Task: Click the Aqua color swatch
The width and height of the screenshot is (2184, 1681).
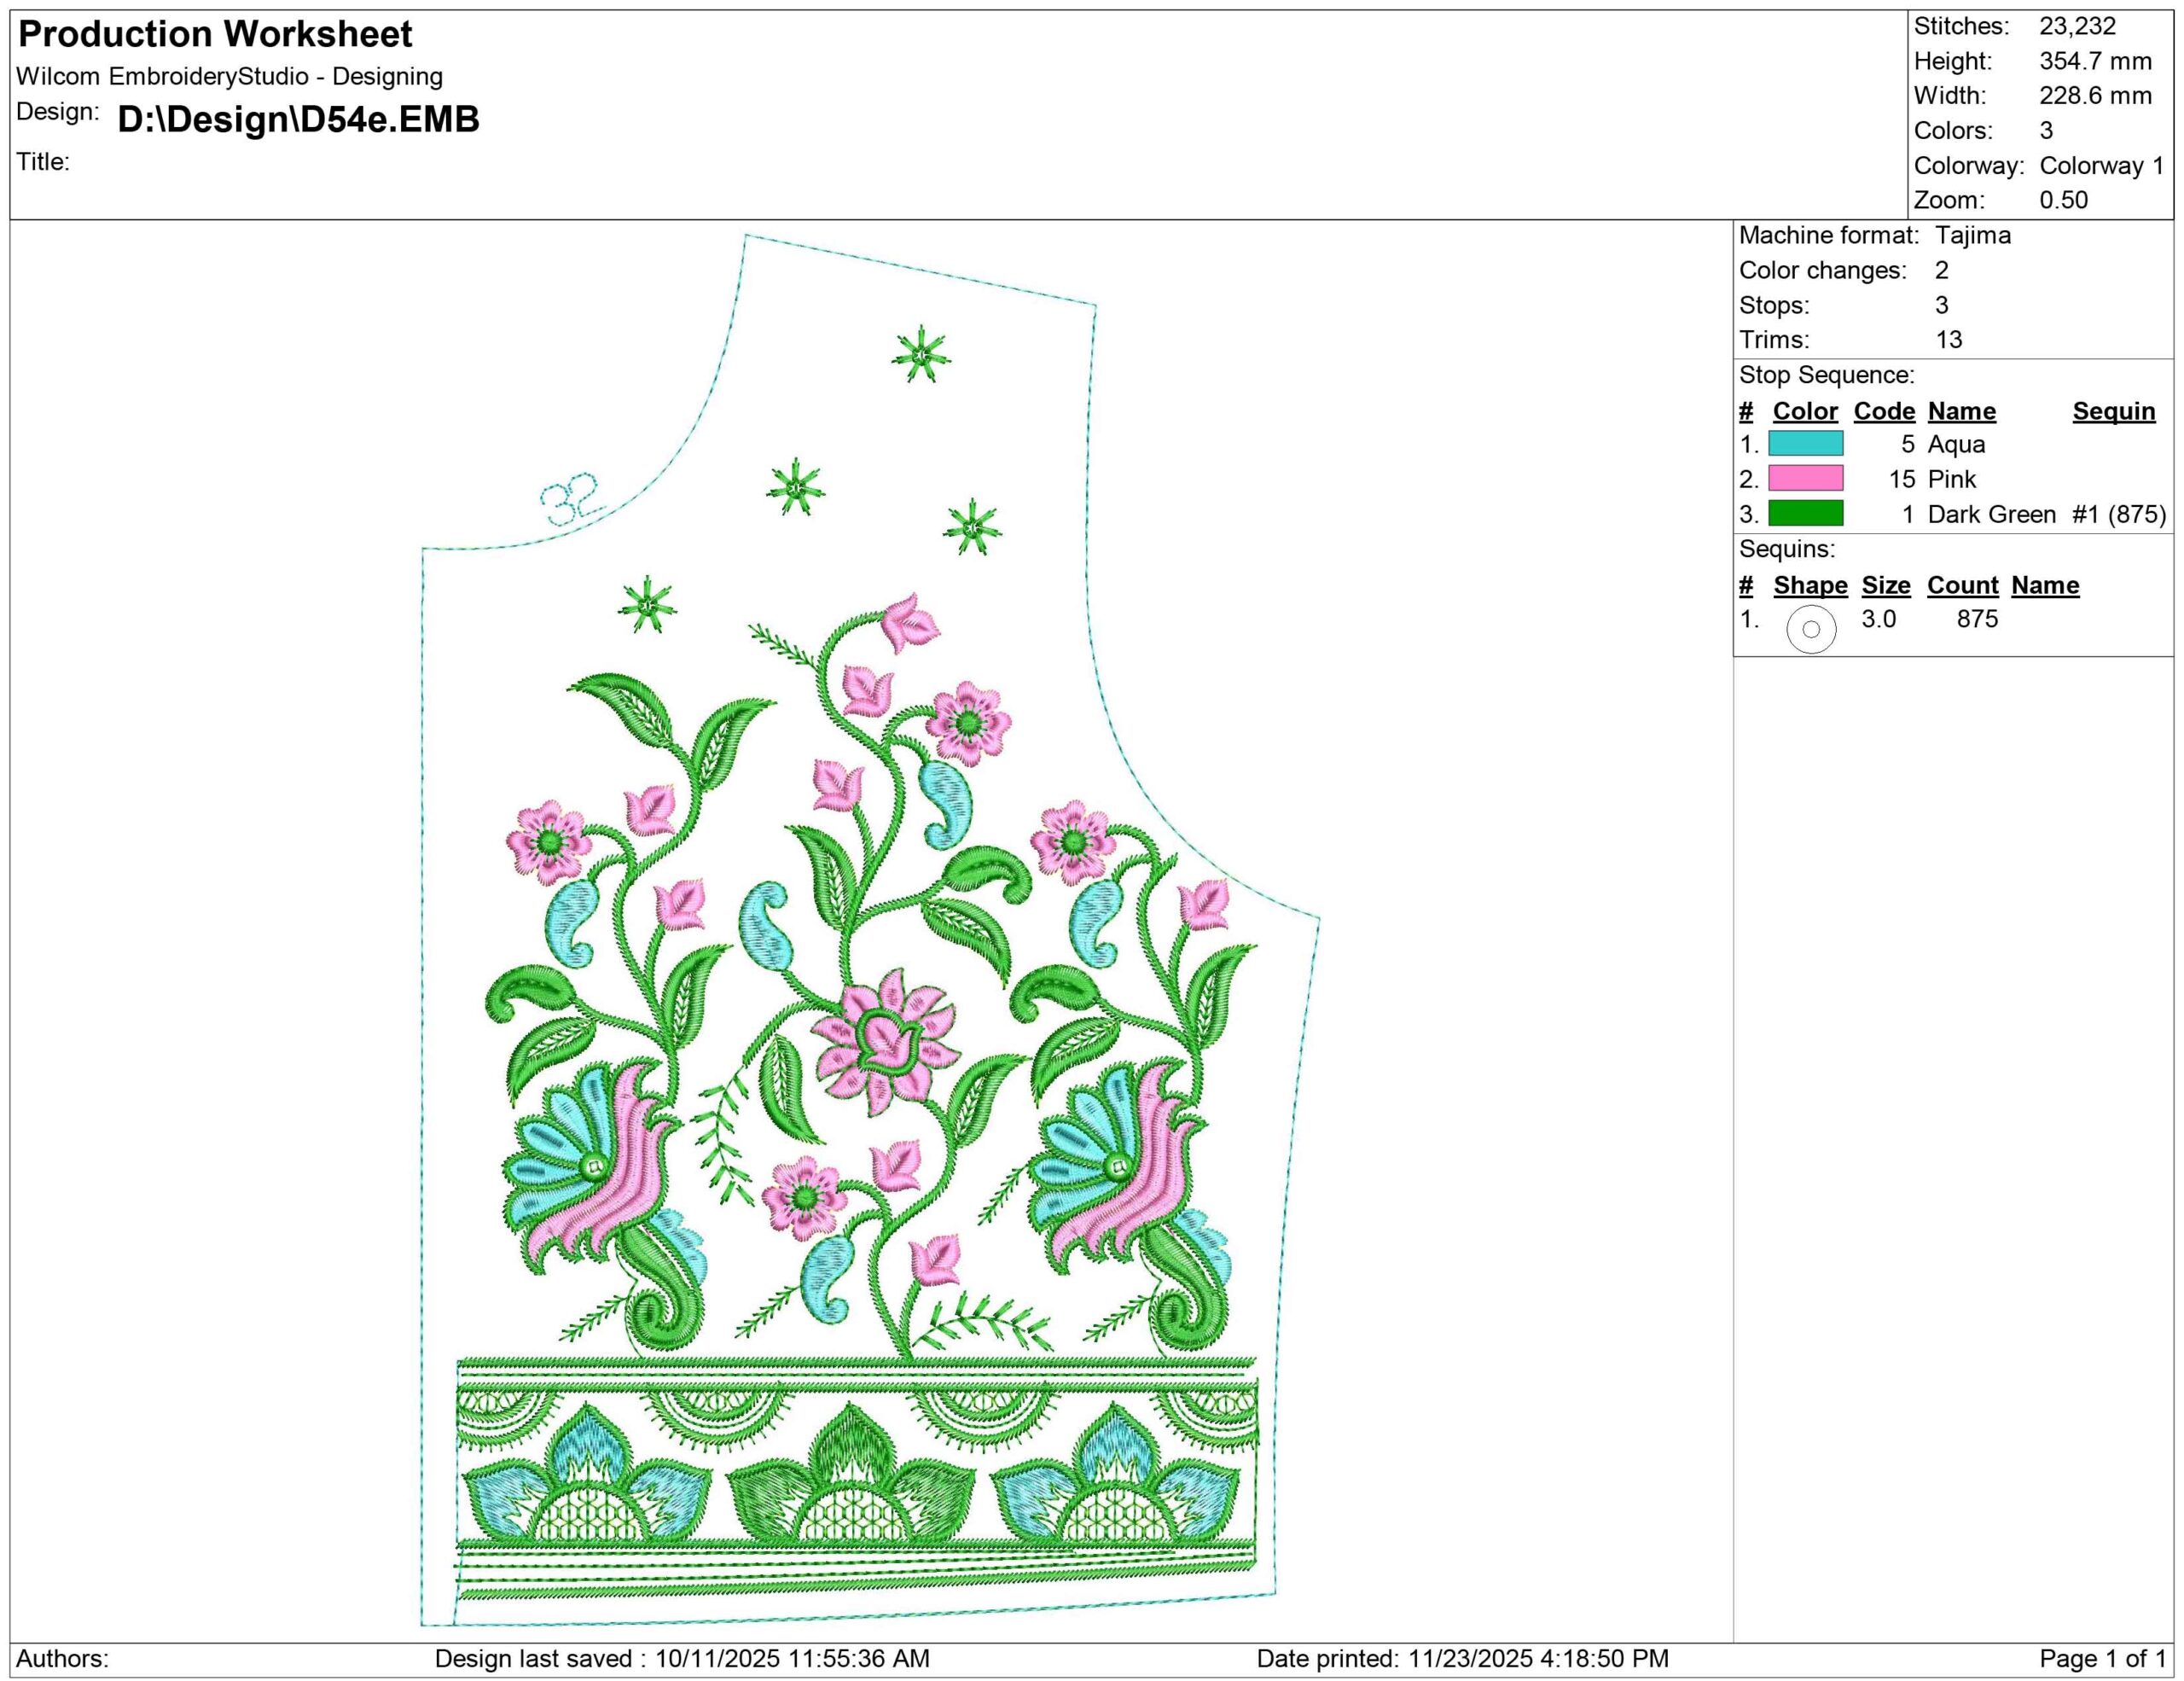Action: 1805,444
